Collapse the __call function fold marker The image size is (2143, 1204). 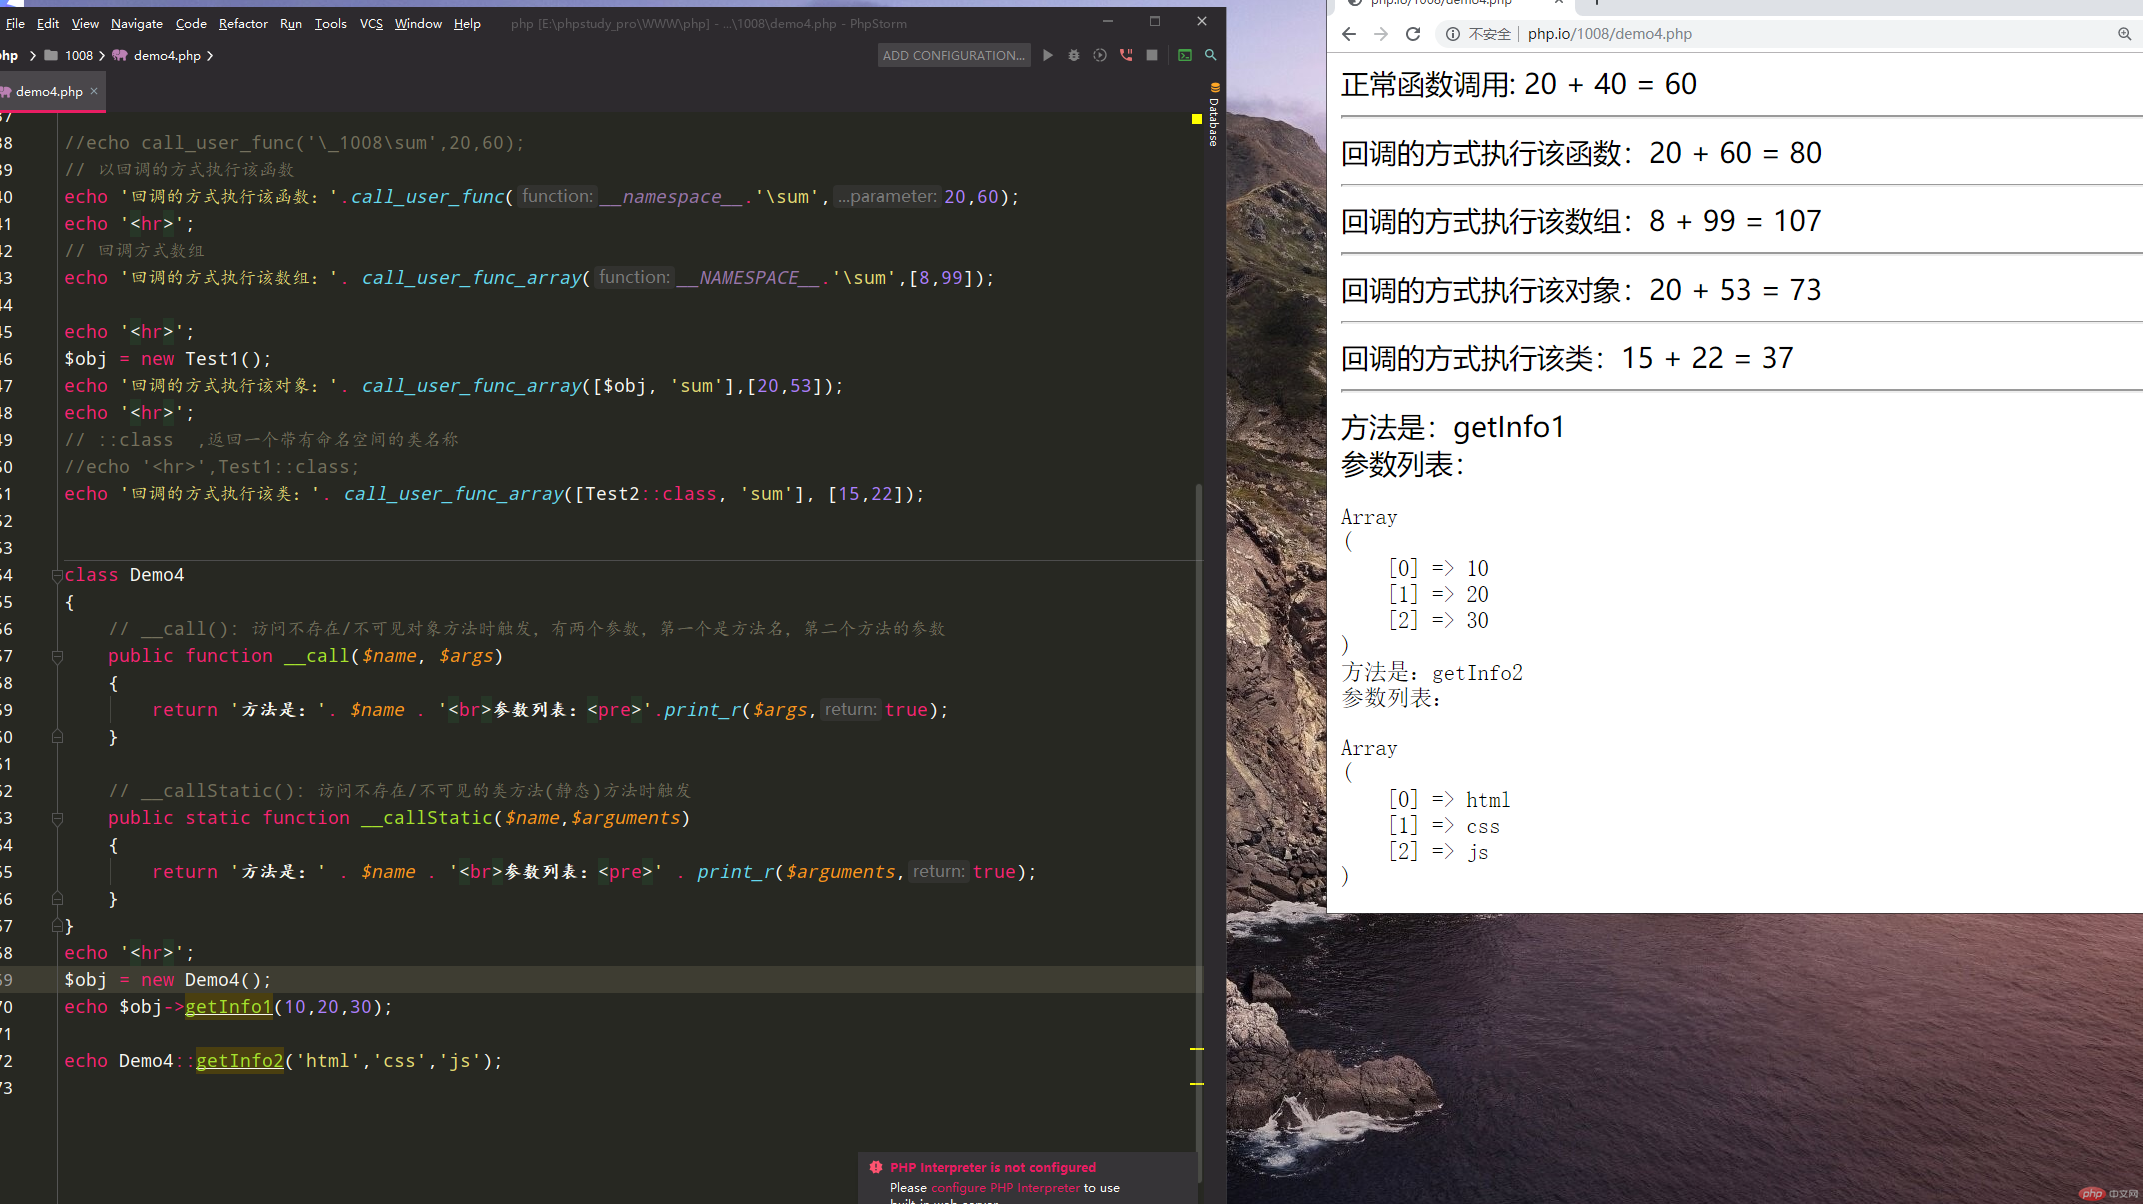tap(57, 656)
